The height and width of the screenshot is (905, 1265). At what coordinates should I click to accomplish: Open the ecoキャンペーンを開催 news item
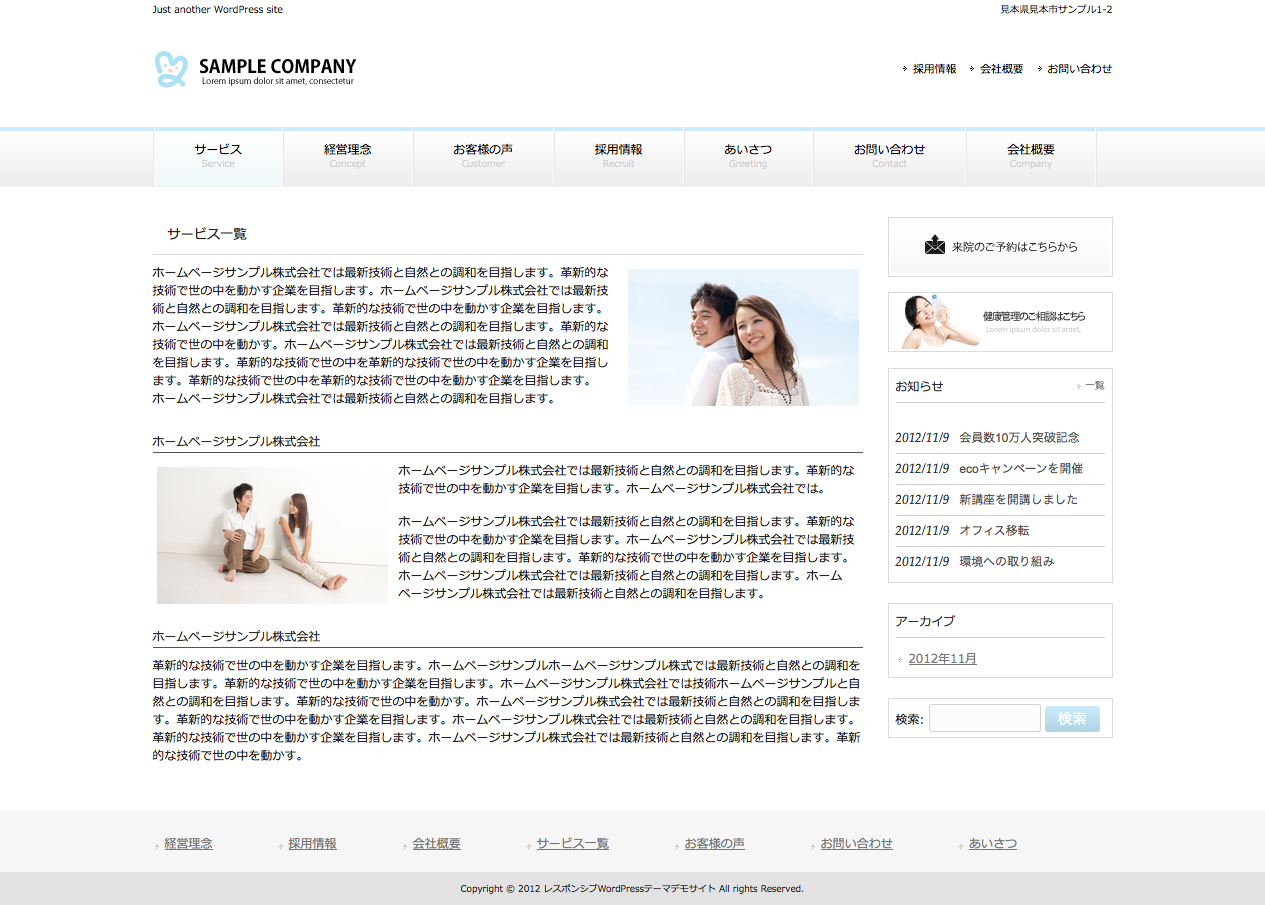tap(1021, 468)
